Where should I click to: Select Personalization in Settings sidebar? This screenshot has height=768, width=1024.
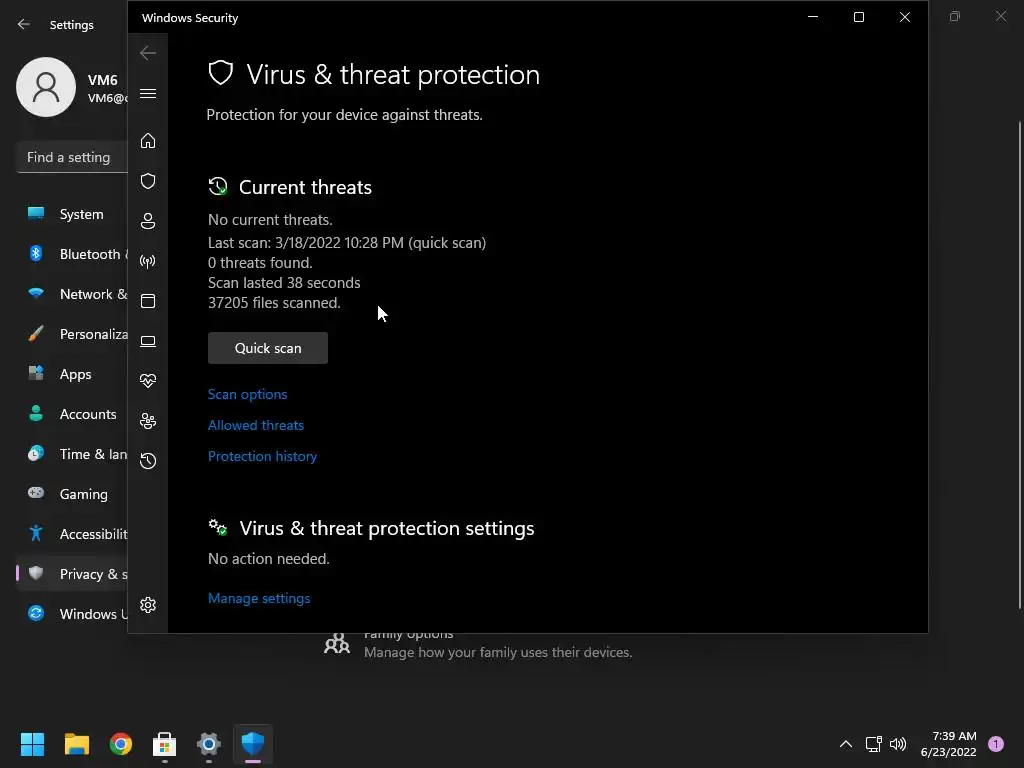72,334
